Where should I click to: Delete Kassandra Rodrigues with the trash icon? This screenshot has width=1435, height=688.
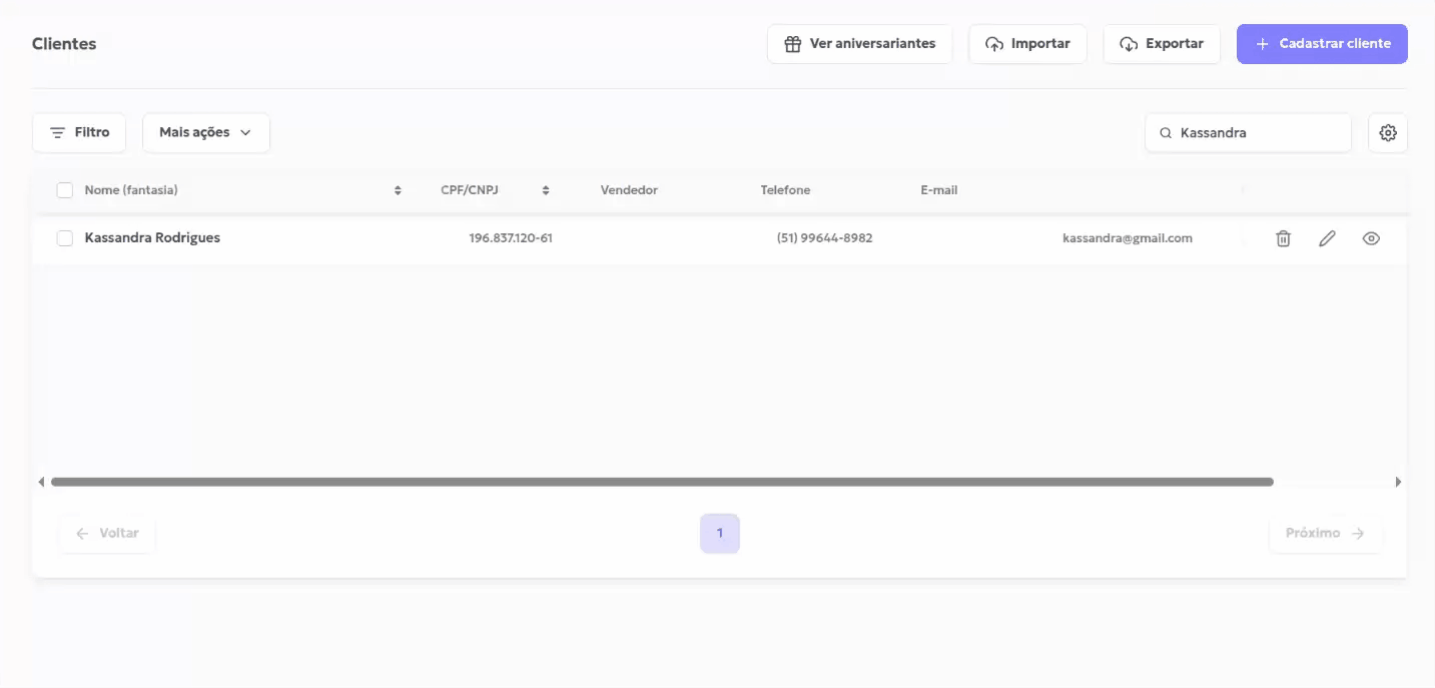point(1283,238)
